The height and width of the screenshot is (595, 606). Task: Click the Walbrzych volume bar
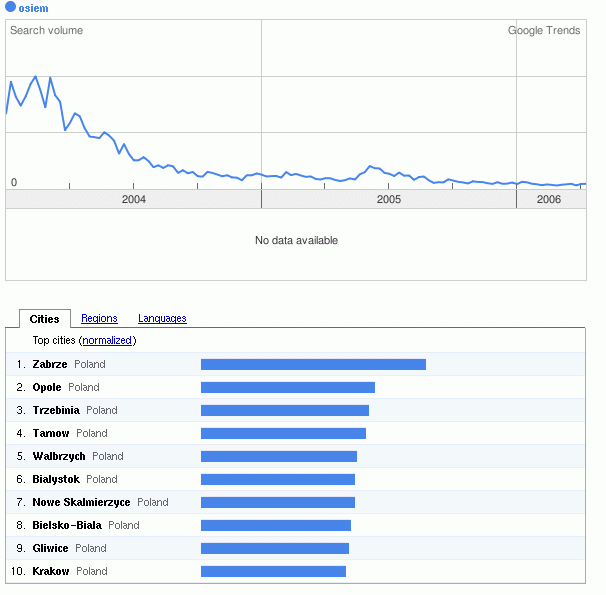(x=279, y=456)
